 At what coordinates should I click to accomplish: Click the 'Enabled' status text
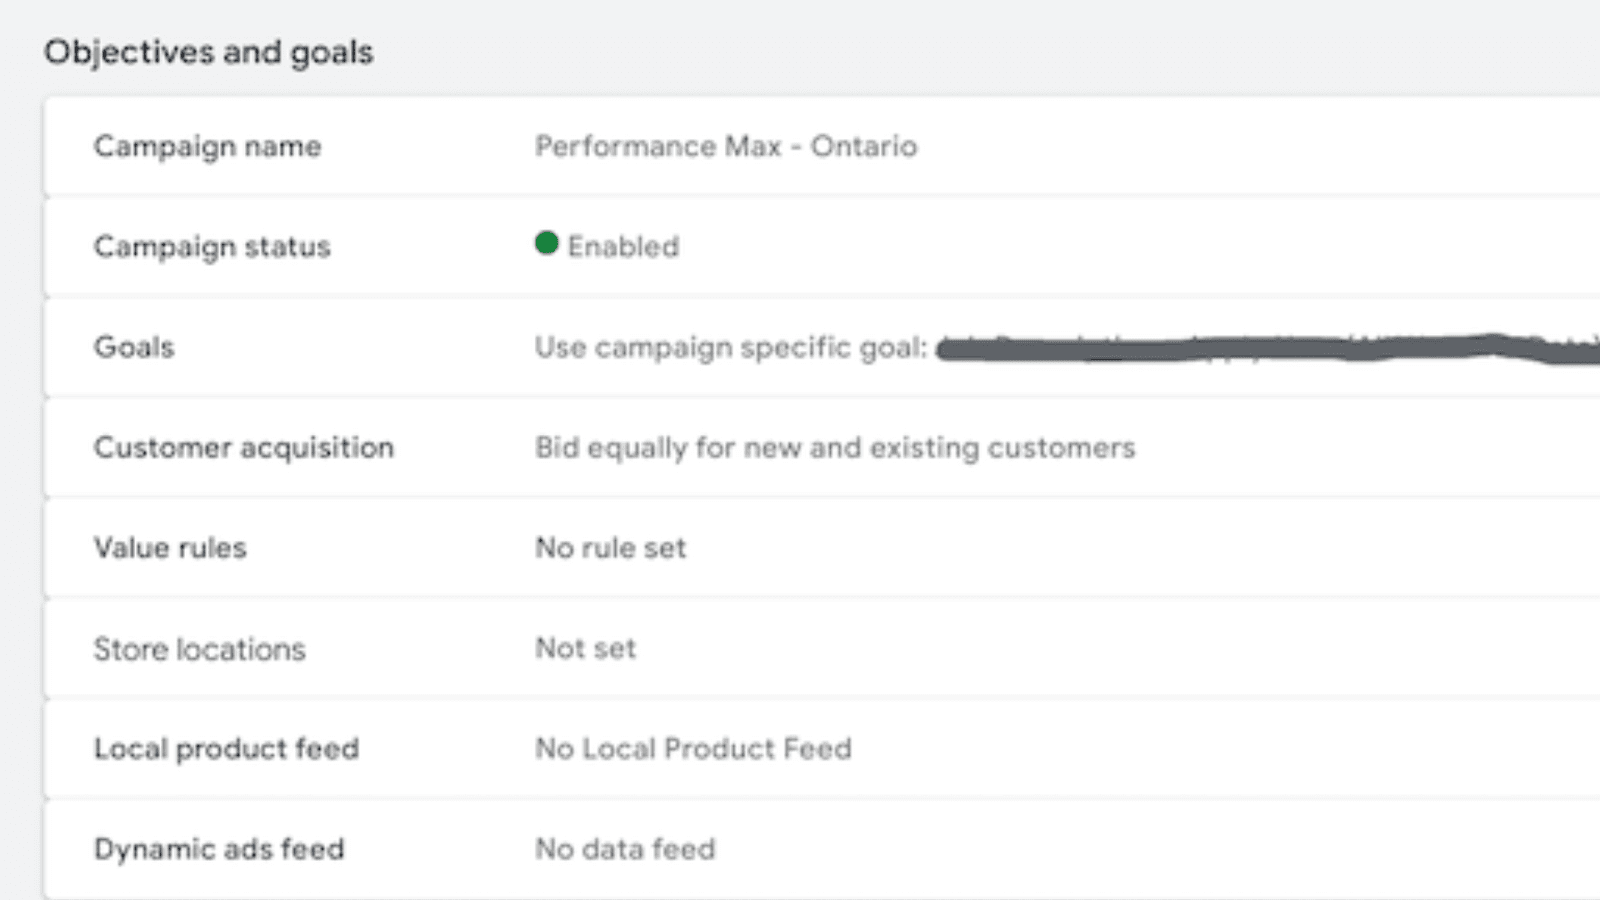623,246
